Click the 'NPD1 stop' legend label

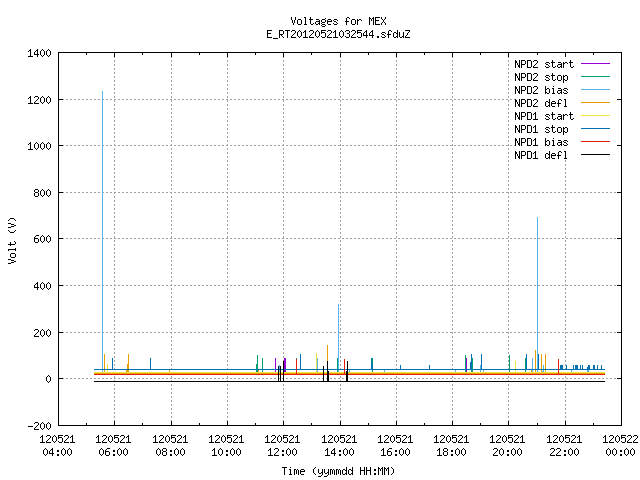[541, 129]
